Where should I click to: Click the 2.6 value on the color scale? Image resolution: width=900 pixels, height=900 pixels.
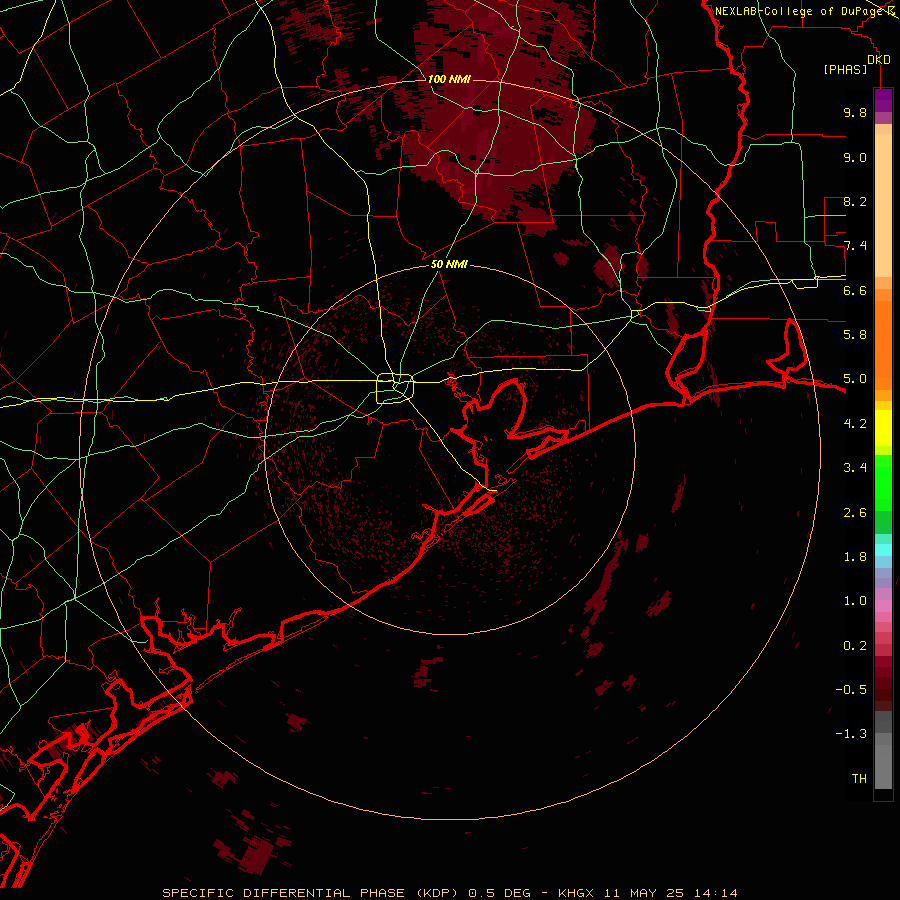click(855, 513)
